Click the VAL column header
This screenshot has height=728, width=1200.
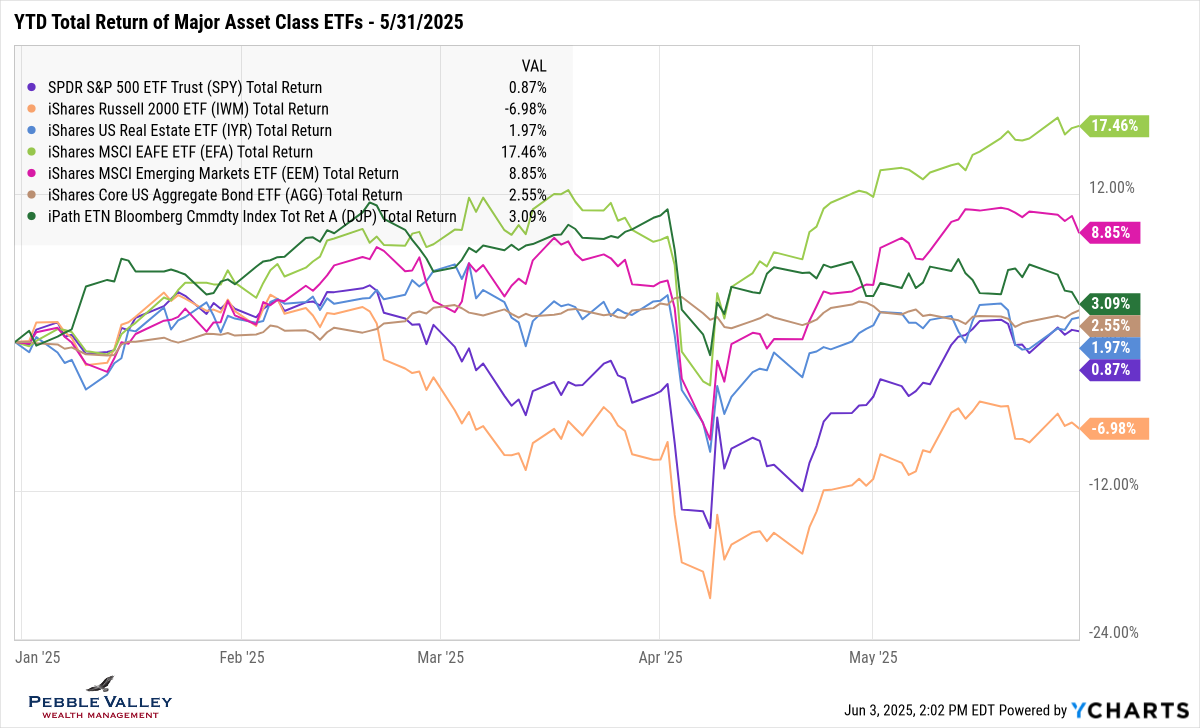coord(533,65)
